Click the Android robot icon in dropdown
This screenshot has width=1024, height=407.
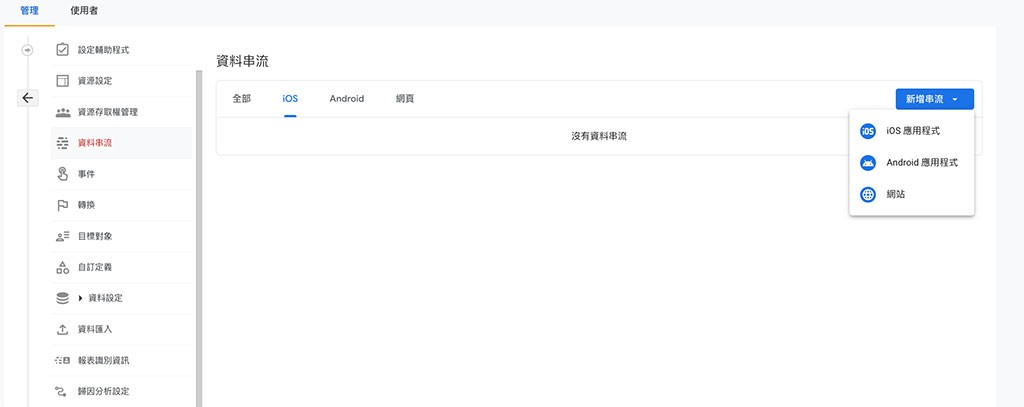(x=868, y=163)
